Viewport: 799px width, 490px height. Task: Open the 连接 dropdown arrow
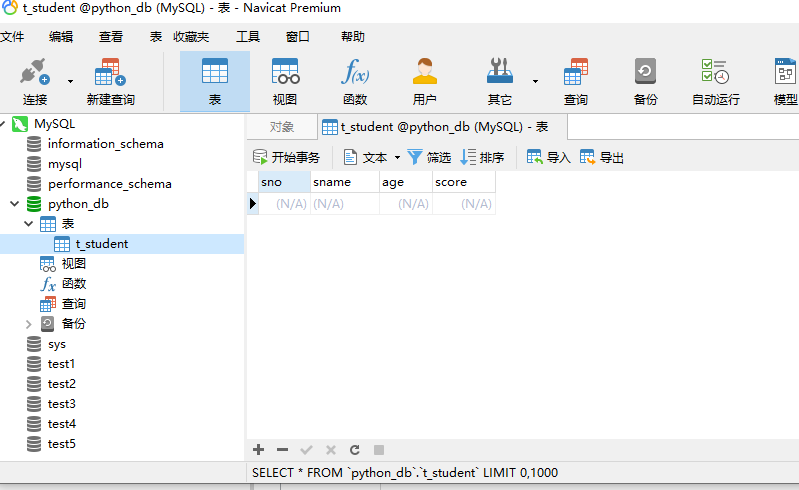(70, 81)
